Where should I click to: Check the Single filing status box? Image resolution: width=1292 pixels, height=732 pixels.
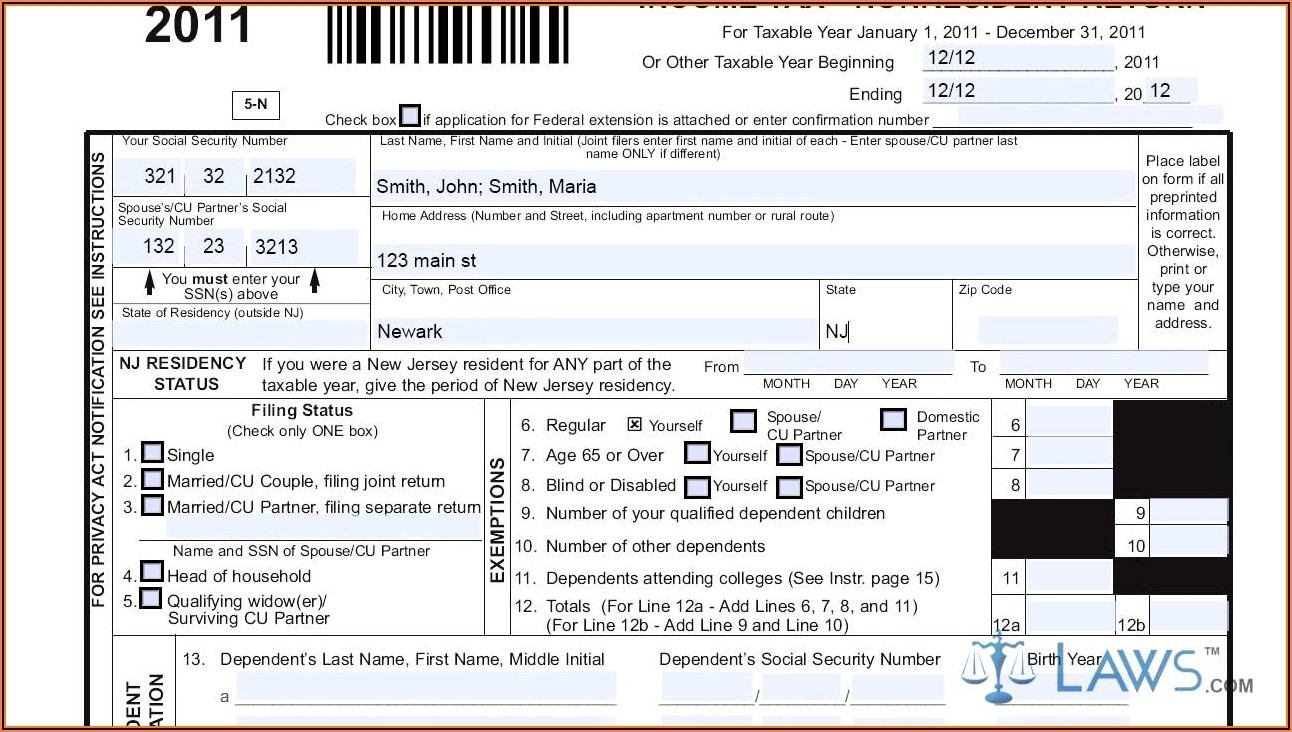(x=152, y=452)
